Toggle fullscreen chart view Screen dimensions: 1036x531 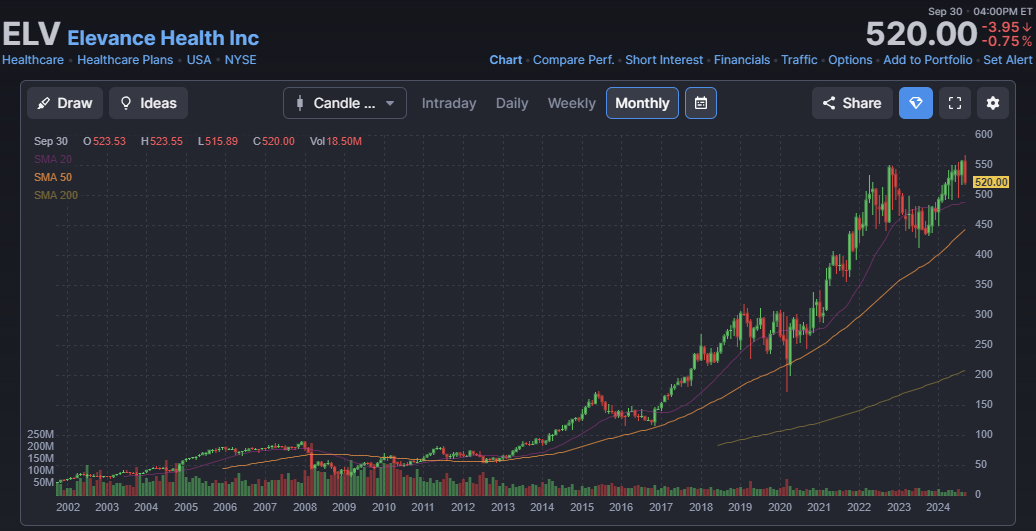click(955, 103)
